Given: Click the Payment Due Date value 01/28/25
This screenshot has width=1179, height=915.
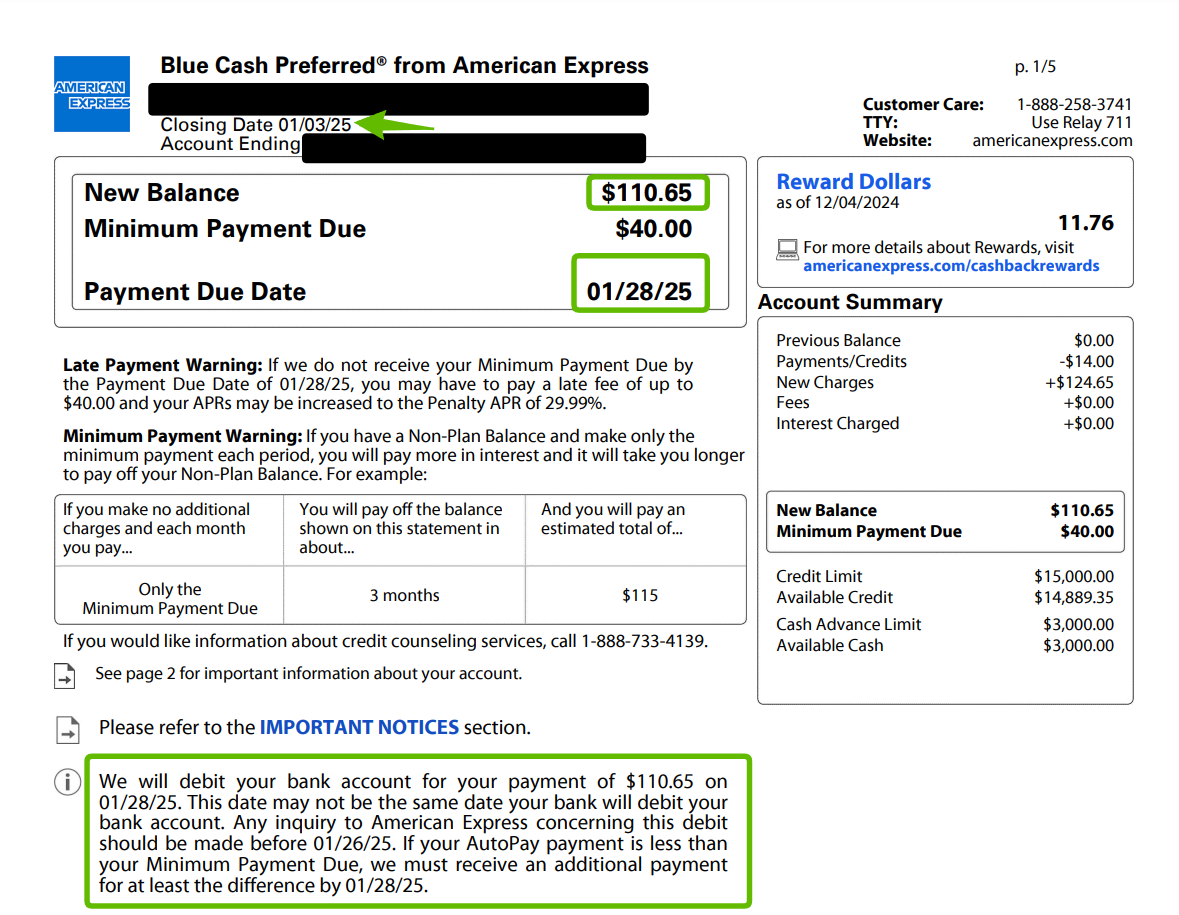Looking at the screenshot, I should [639, 292].
